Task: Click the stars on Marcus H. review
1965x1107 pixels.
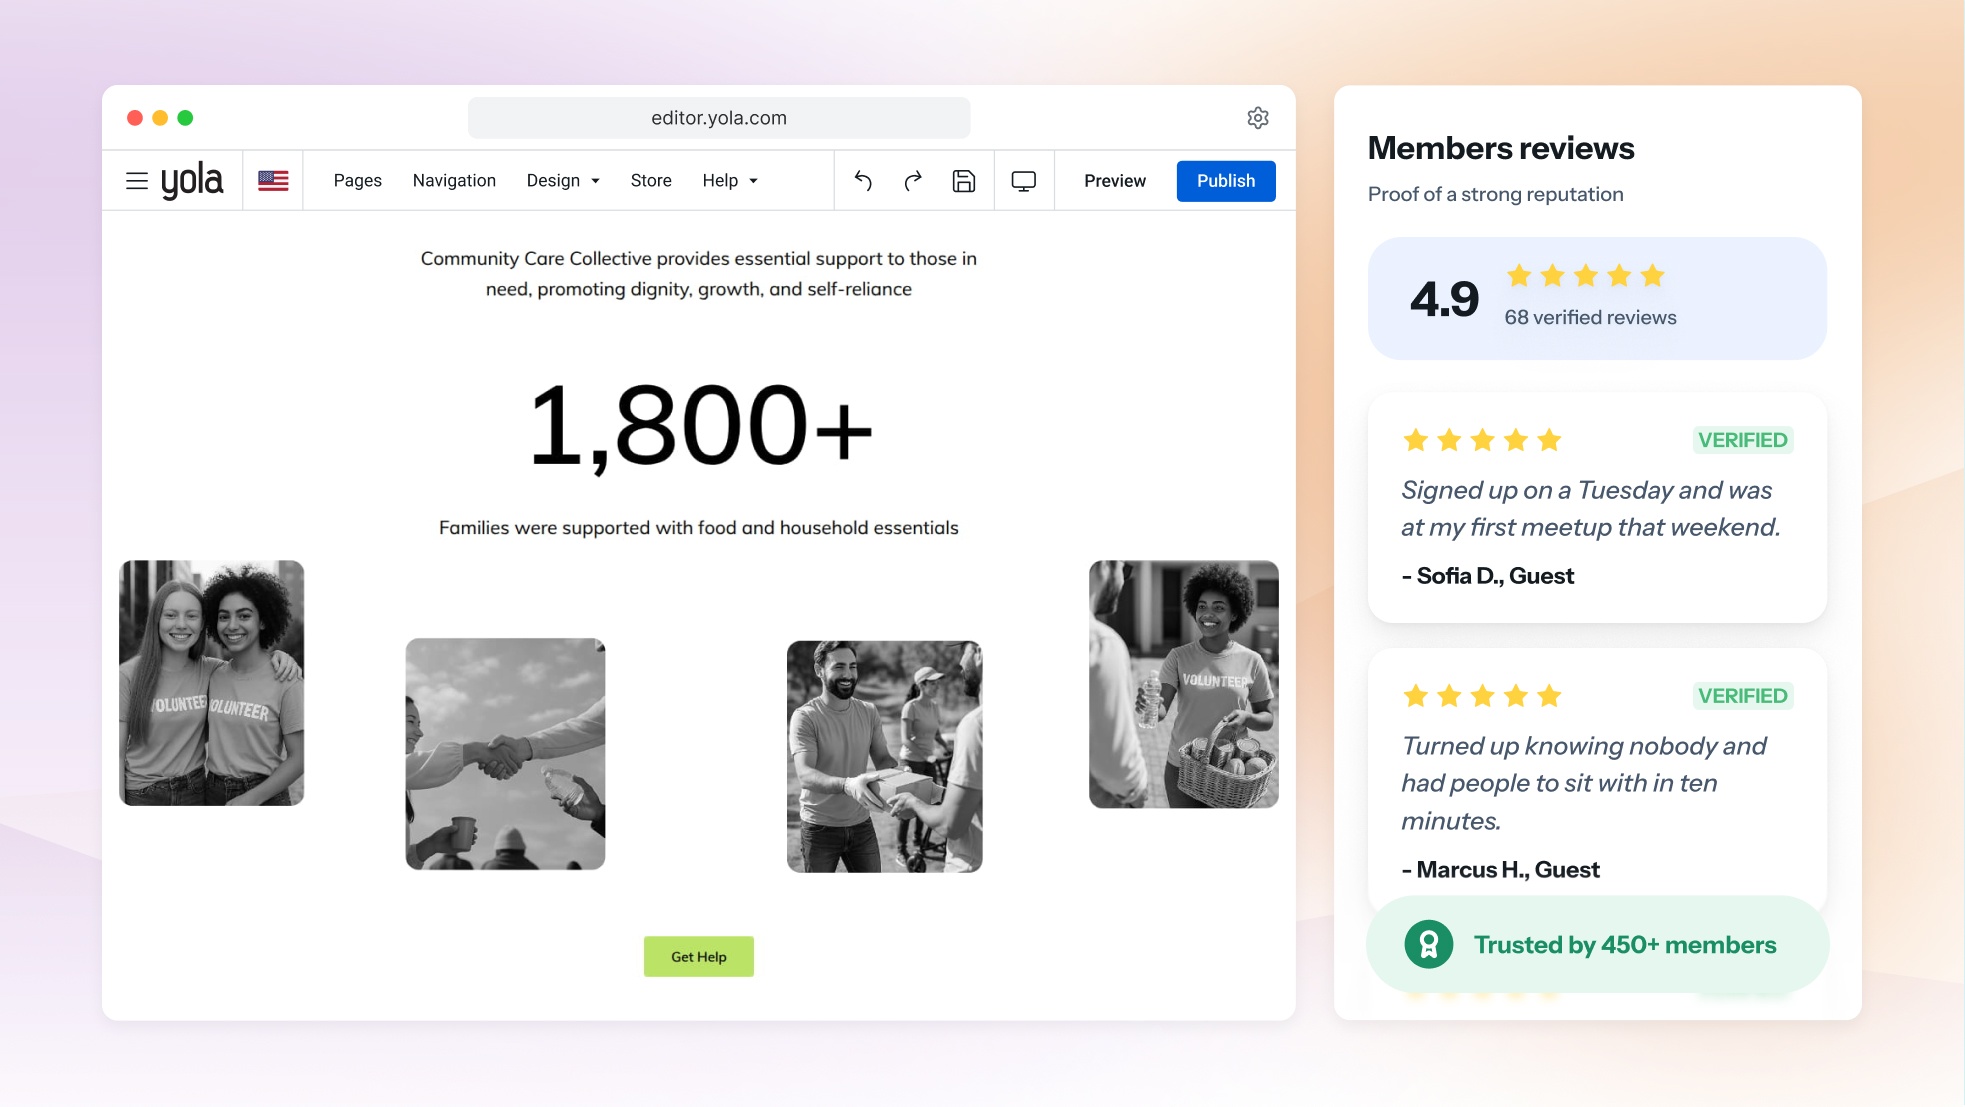Action: (x=1482, y=696)
